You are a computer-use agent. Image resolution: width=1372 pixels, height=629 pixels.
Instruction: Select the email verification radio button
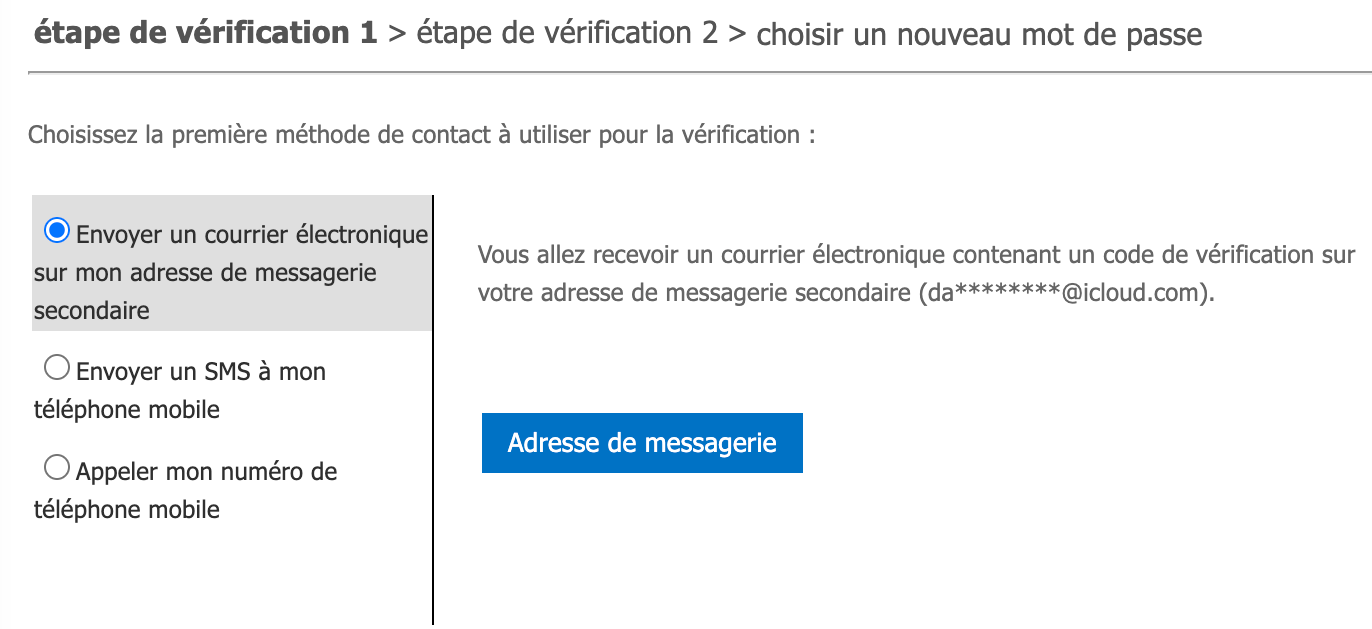coord(57,231)
